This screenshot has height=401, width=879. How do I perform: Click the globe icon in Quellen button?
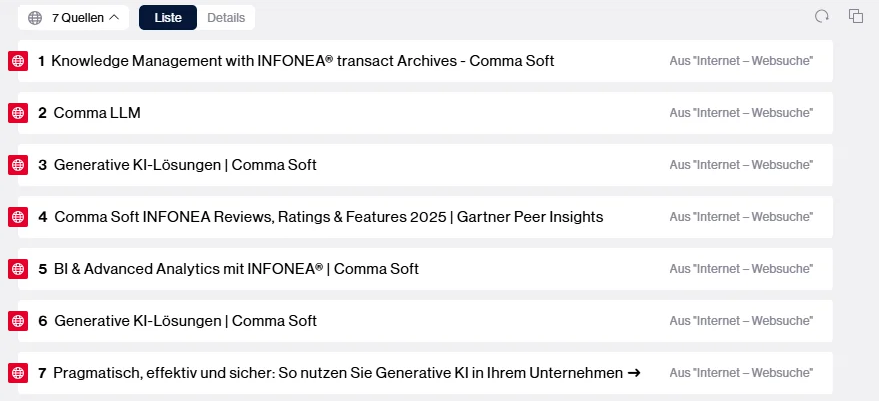tap(36, 17)
